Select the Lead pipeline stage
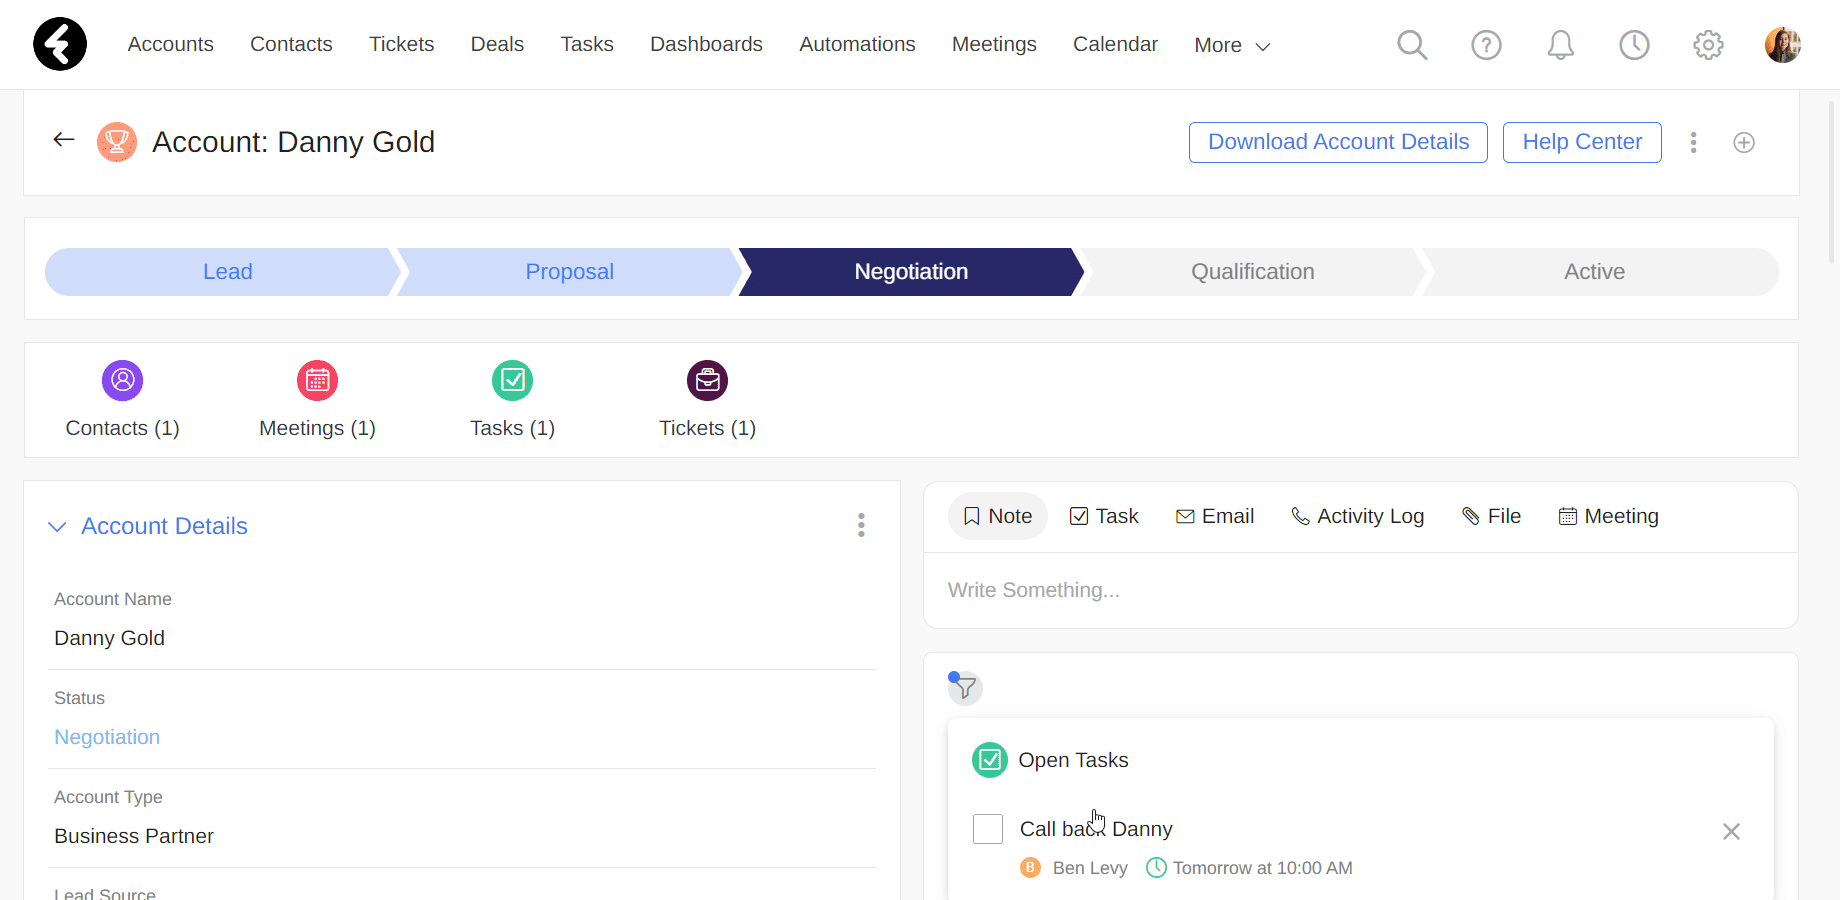Image resolution: width=1840 pixels, height=900 pixels. click(x=222, y=272)
